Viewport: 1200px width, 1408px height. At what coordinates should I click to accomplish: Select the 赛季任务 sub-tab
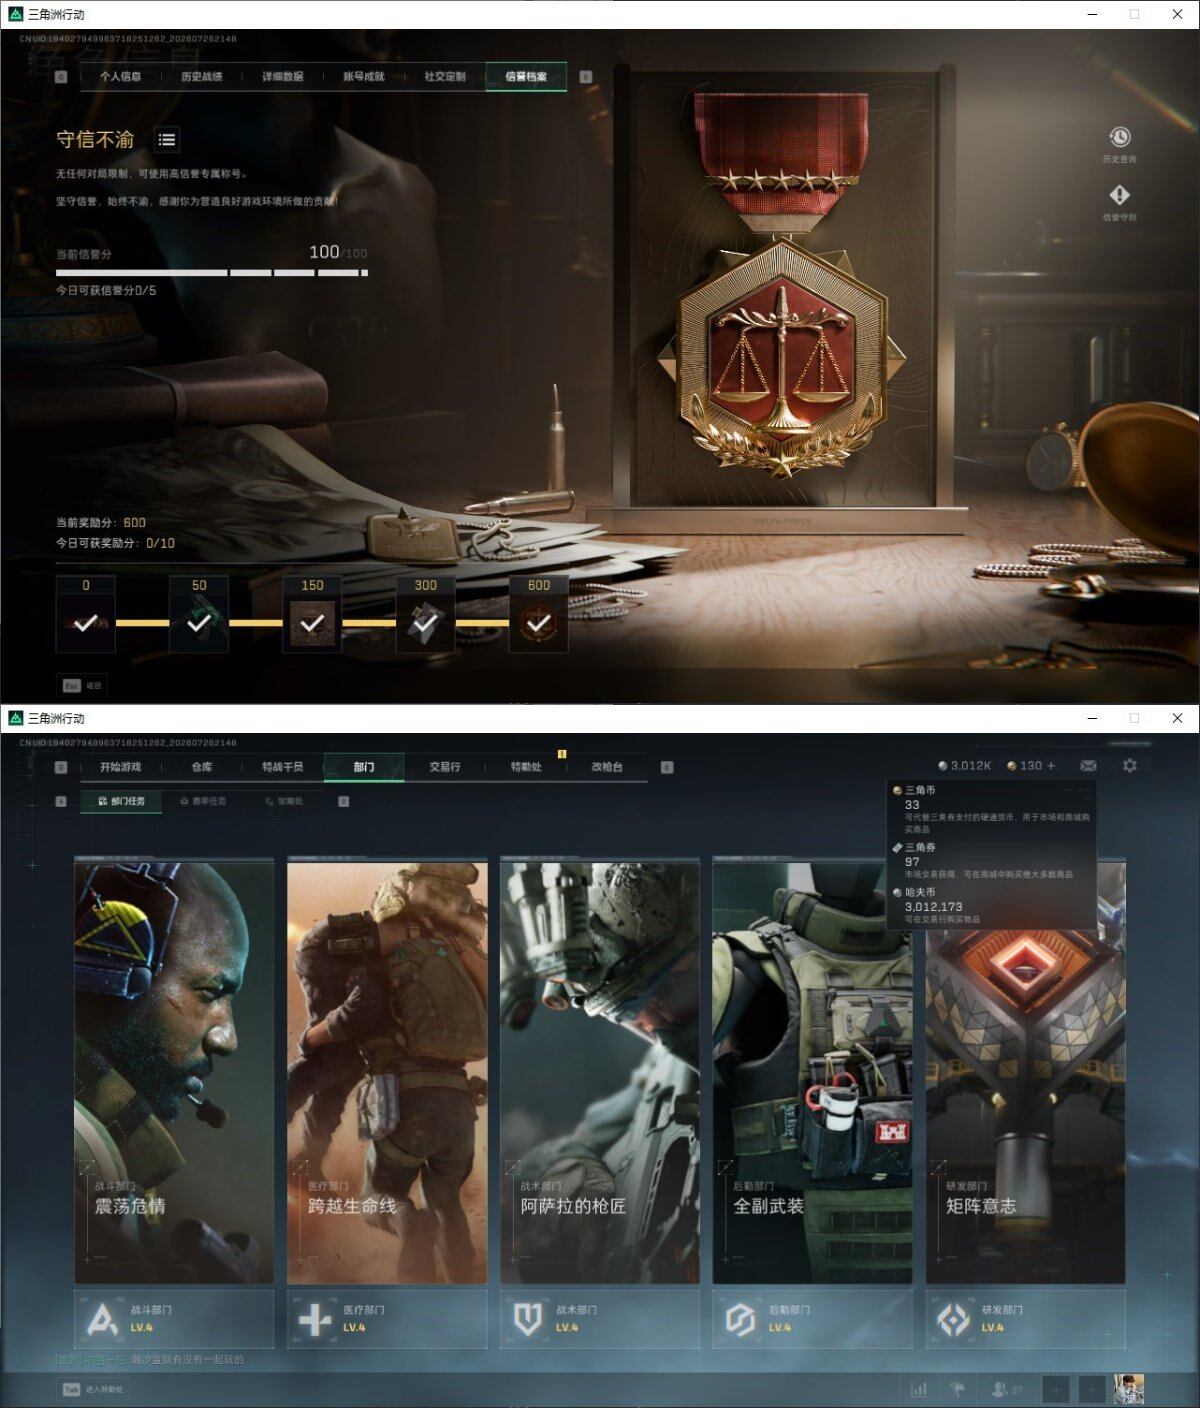[x=203, y=801]
